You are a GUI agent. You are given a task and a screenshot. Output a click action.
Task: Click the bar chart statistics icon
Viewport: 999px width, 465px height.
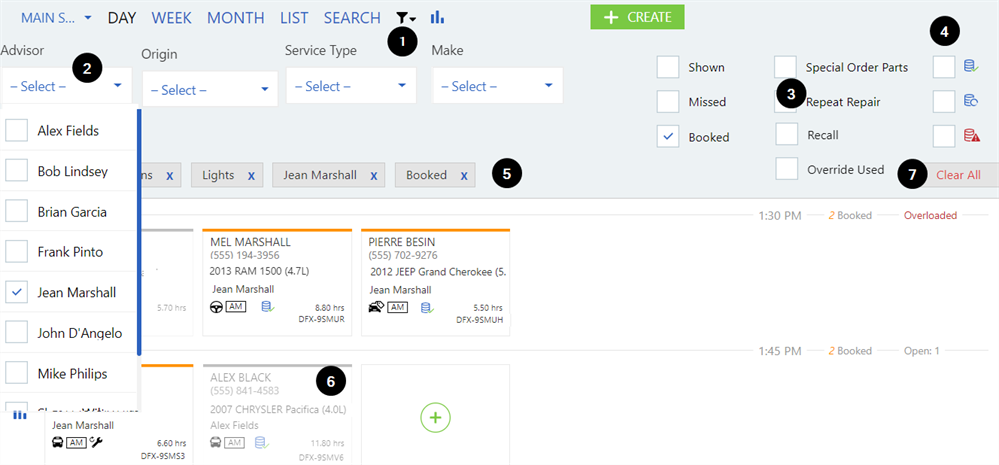(x=437, y=18)
